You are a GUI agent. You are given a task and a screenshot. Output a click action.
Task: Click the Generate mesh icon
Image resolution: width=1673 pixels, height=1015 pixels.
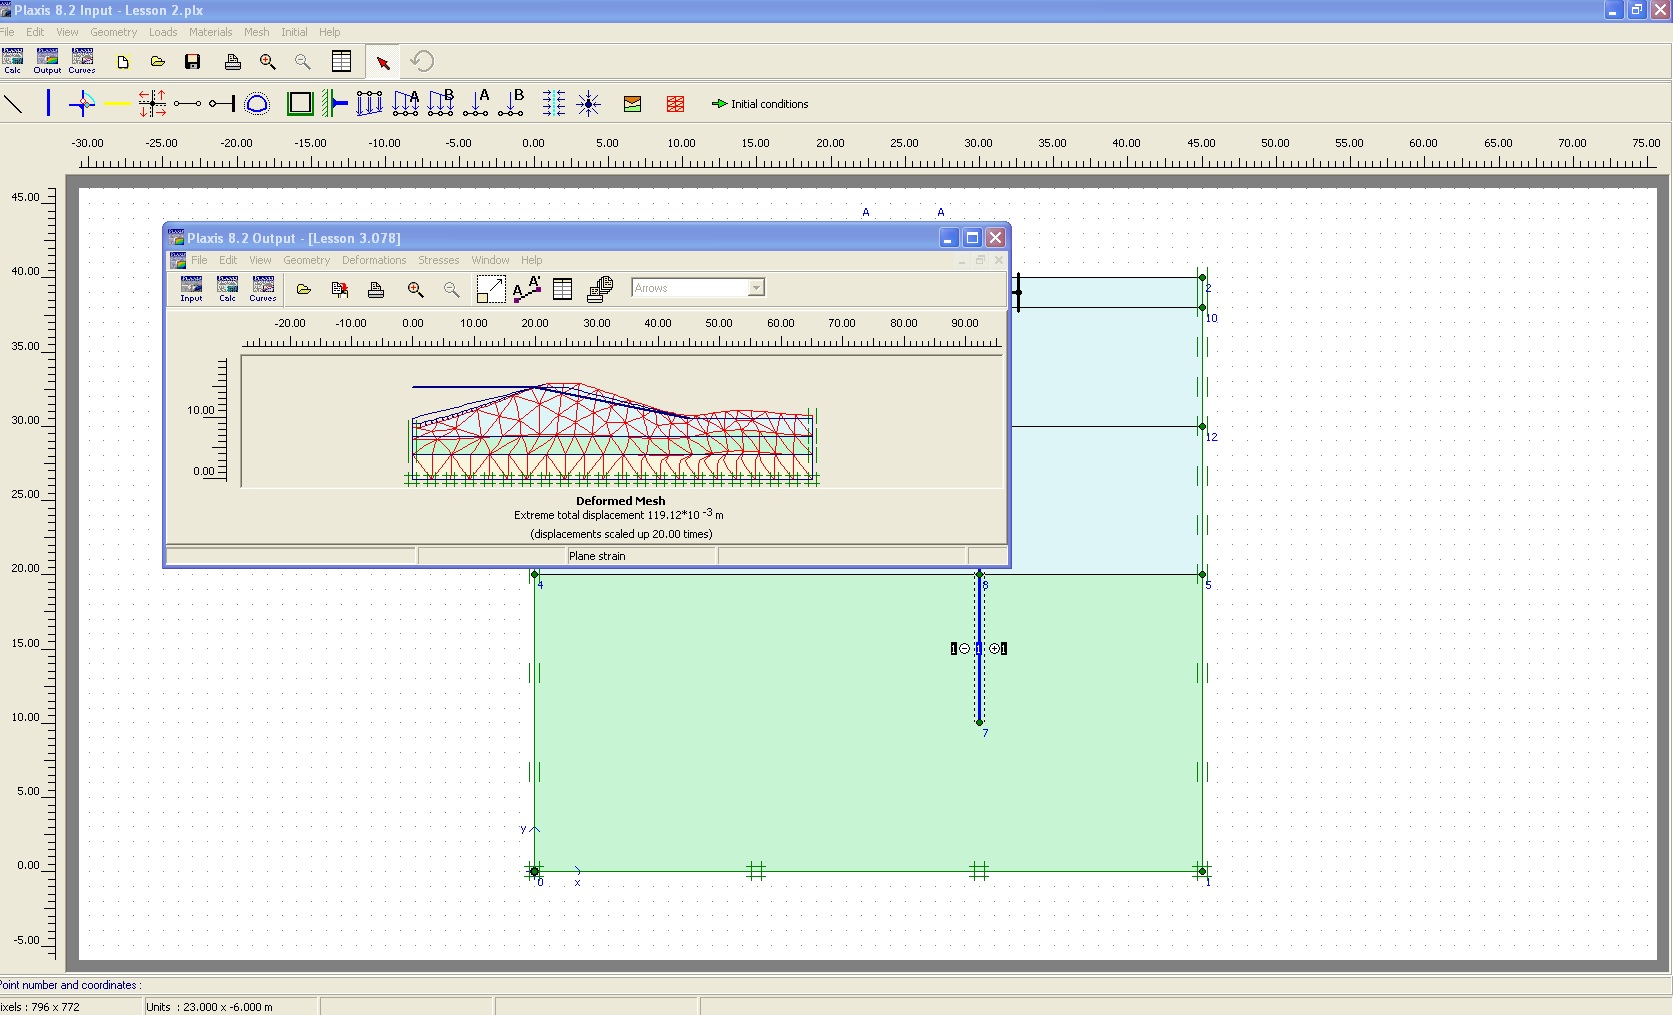coord(675,104)
